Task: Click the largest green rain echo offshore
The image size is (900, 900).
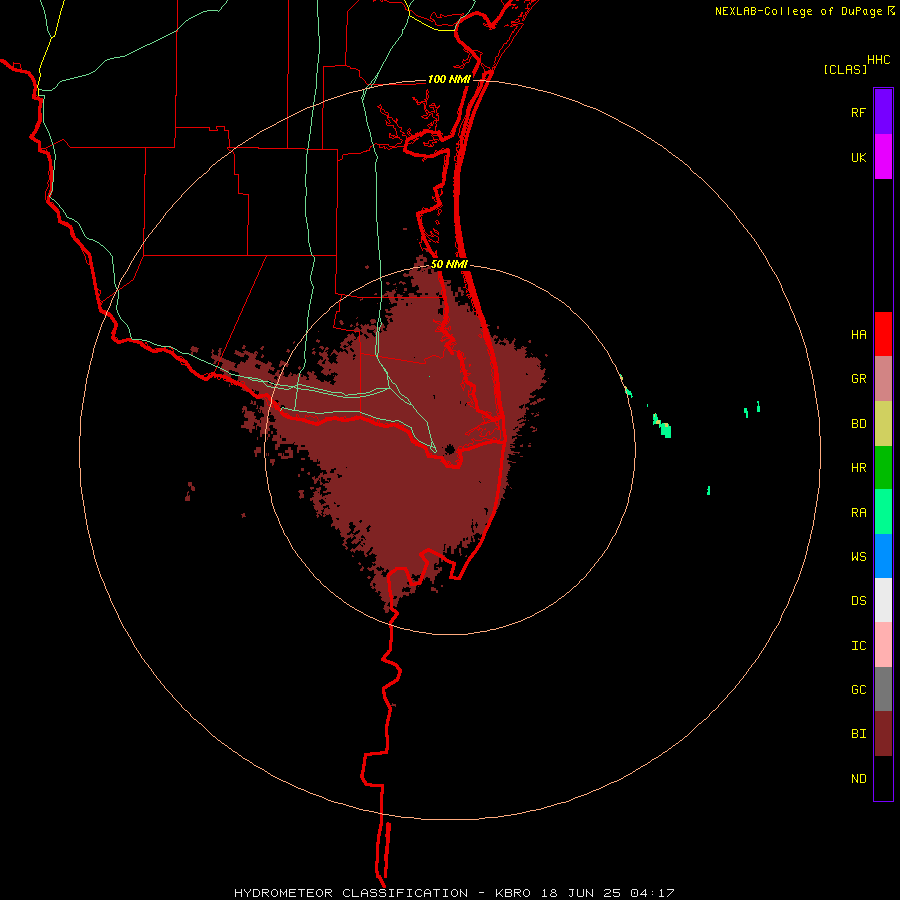Action: pyautogui.click(x=664, y=428)
